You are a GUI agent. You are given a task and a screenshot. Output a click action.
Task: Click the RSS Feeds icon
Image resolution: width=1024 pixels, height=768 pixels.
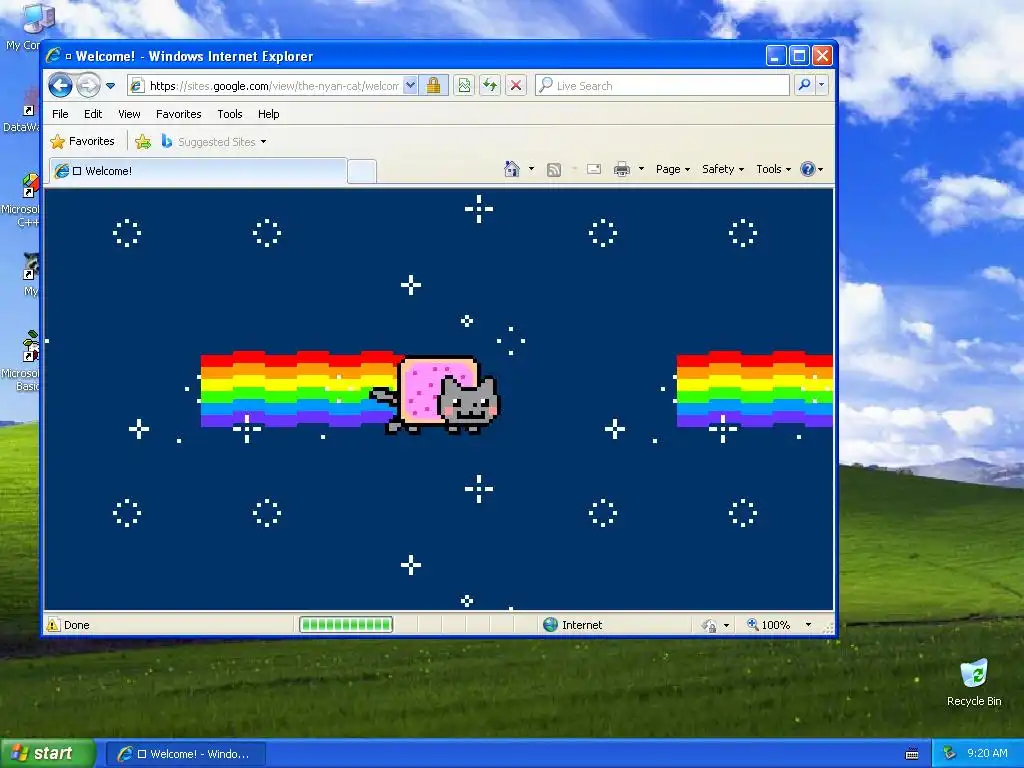point(554,170)
